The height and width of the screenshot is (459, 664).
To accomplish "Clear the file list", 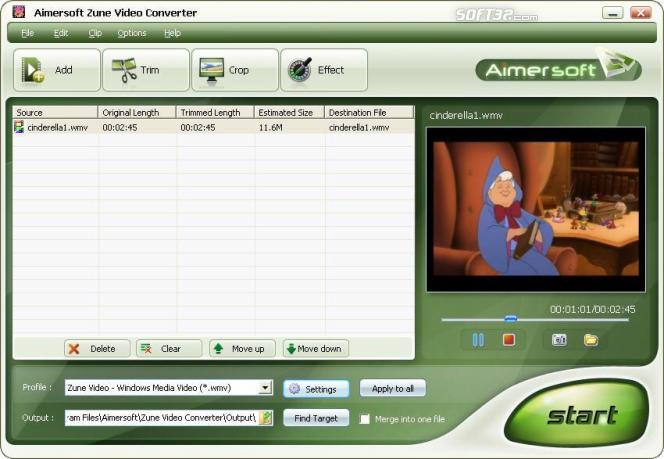I will point(169,348).
